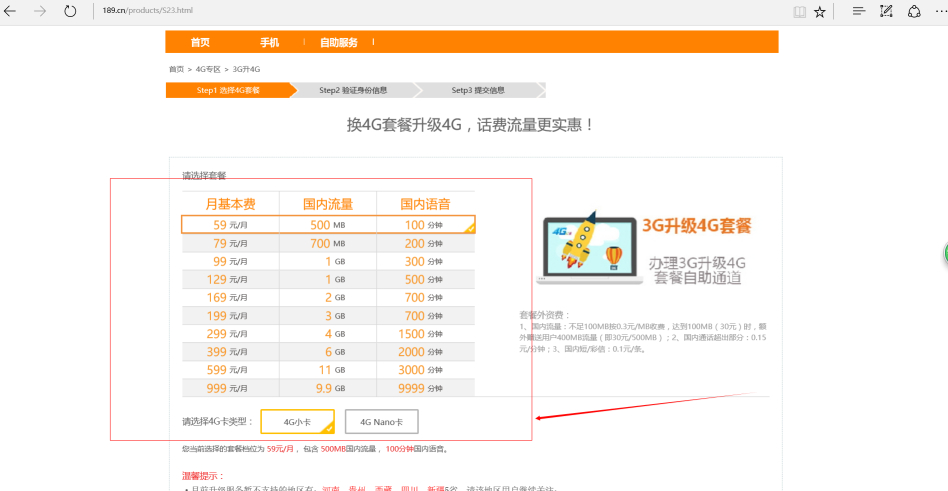The width and height of the screenshot is (948, 491).
Task: Click the browser forward arrow
Action: click(40, 11)
